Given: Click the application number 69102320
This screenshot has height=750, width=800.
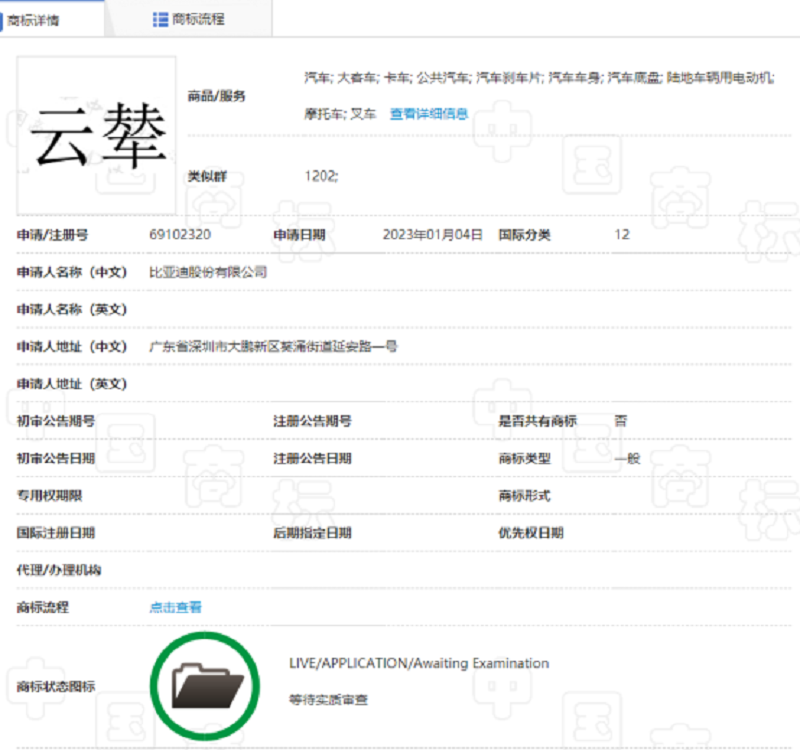Looking at the screenshot, I should (179, 235).
